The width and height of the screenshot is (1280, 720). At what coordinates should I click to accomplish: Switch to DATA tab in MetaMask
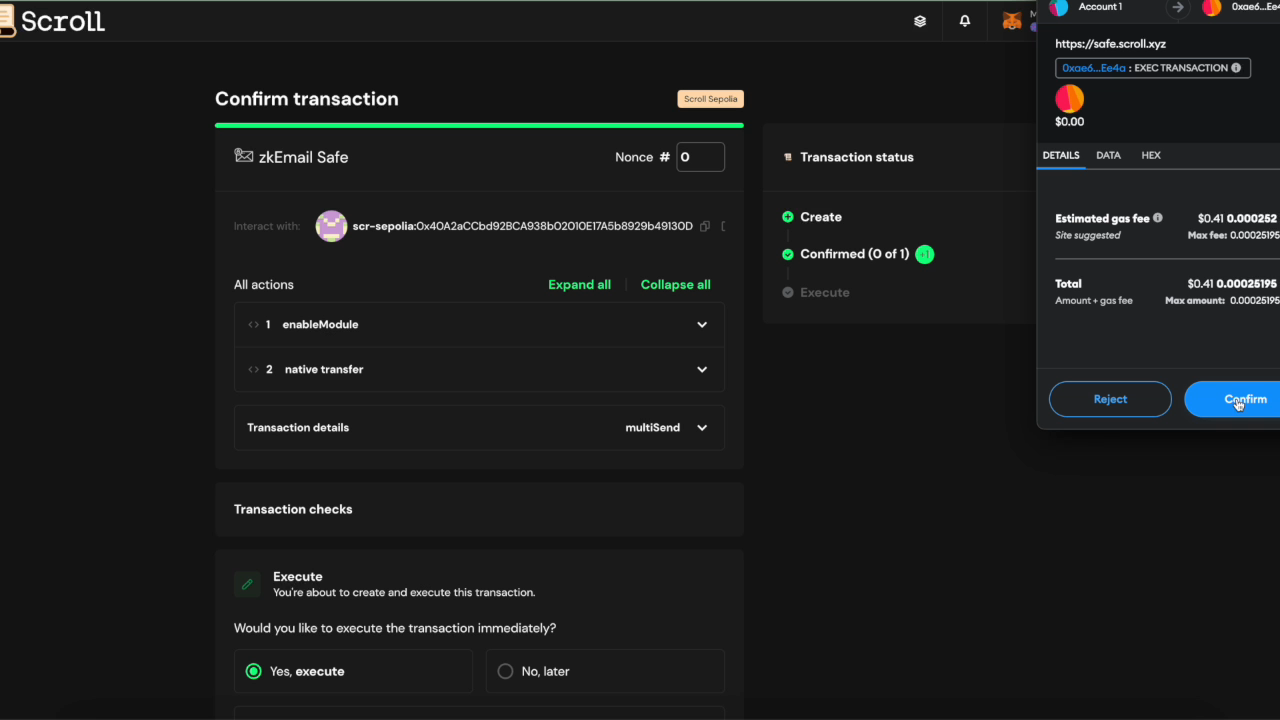pyautogui.click(x=1108, y=156)
